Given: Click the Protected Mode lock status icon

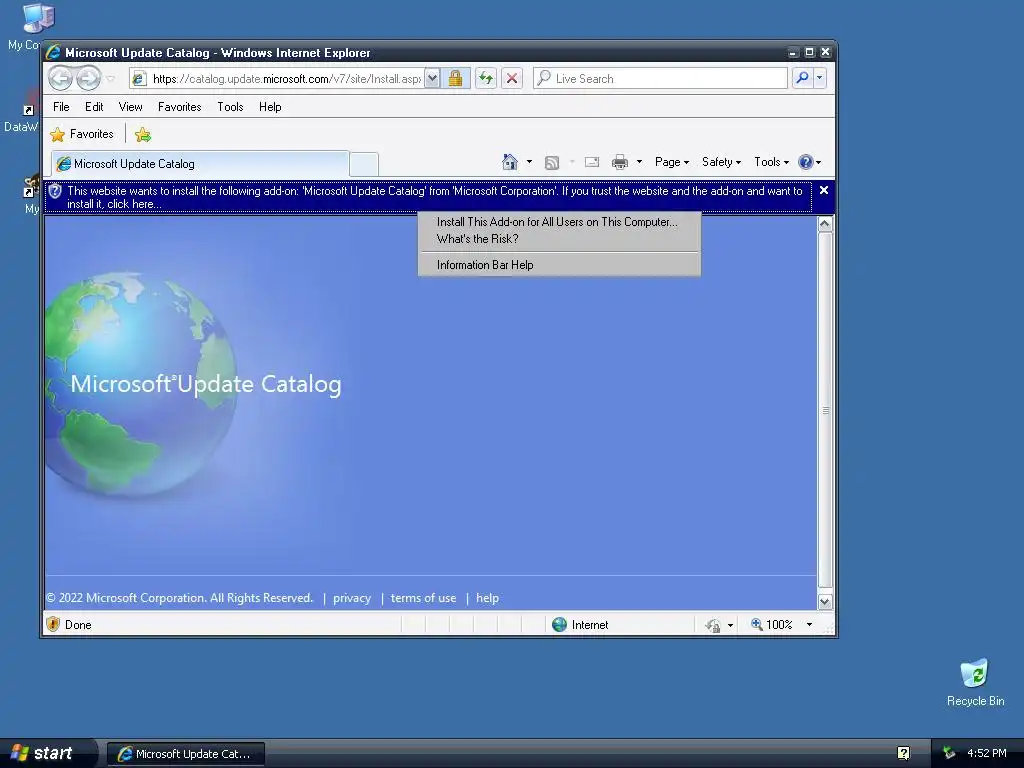Looking at the screenshot, I should point(712,626).
